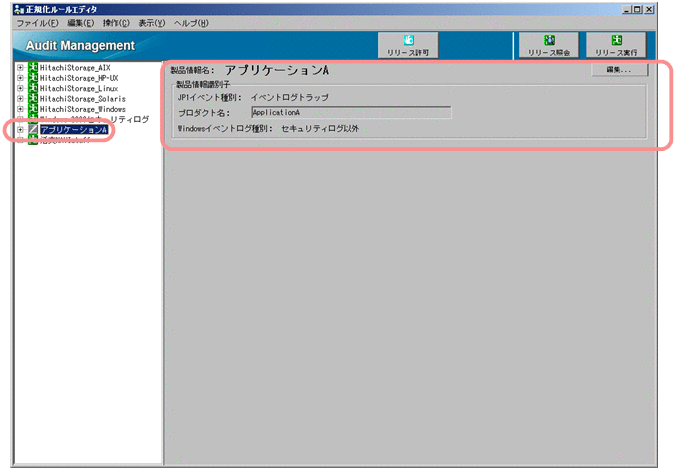The width and height of the screenshot is (676, 471).
Task: Click the 編集... button in the product panel
Action: pyautogui.click(x=620, y=70)
